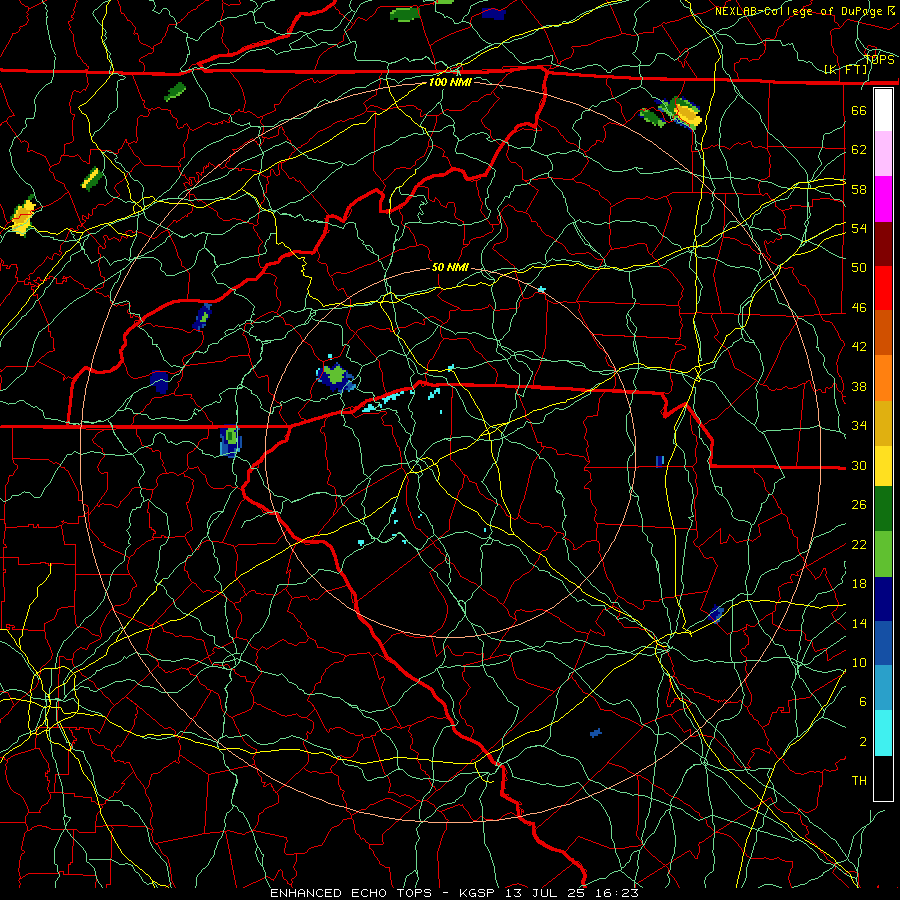Click the medium blue legend swatch

pyautogui.click(x=883, y=643)
